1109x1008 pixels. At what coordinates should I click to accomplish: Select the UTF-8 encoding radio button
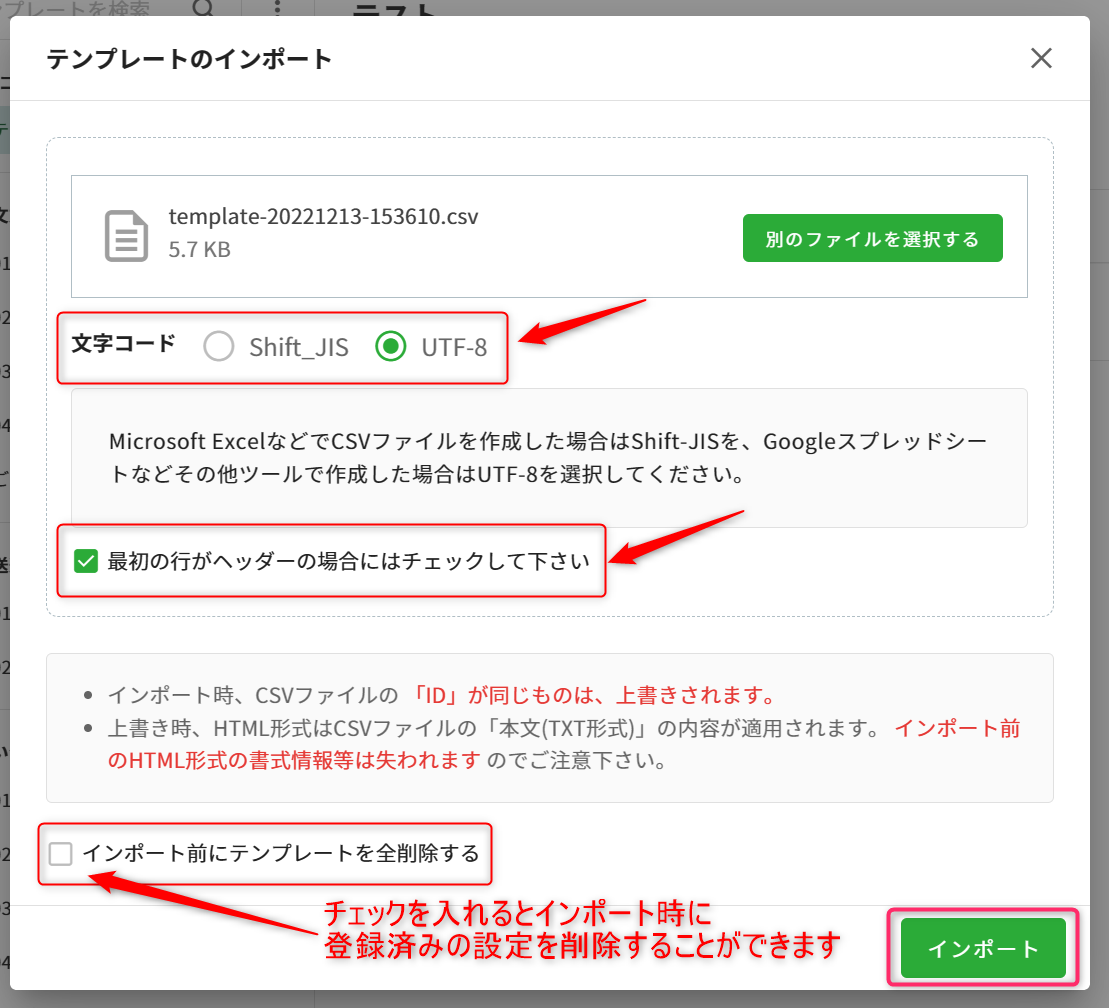(x=390, y=347)
